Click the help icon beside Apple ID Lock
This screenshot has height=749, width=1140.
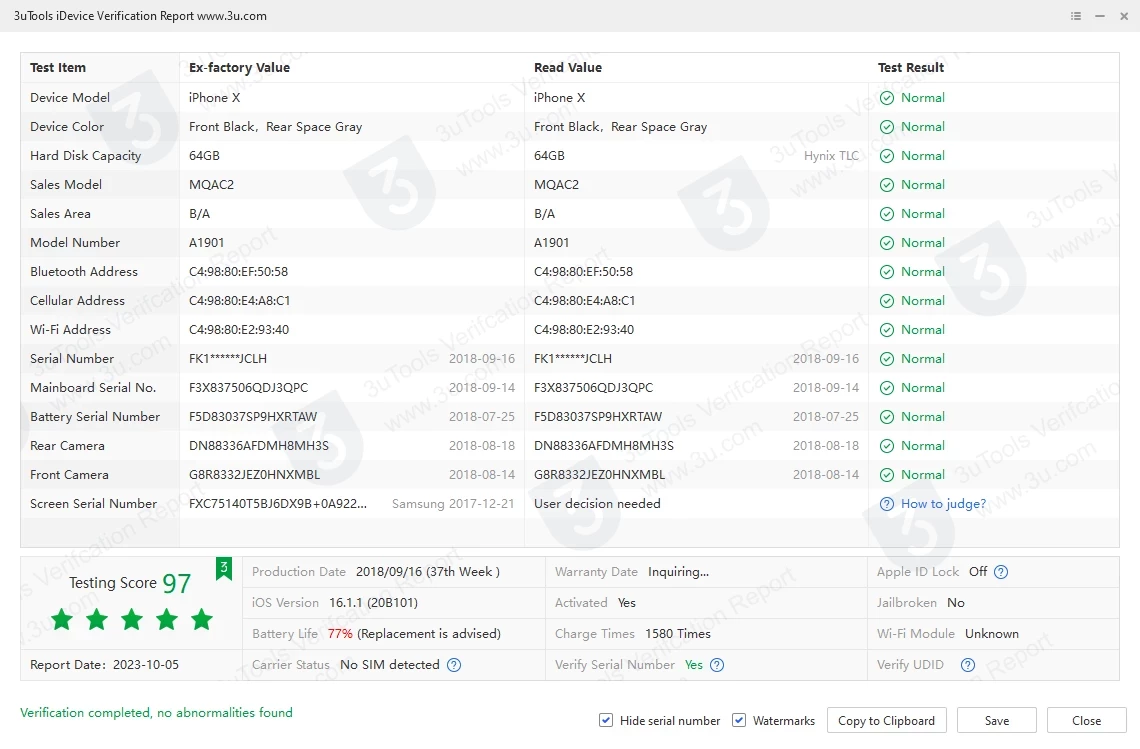[x=1001, y=572]
